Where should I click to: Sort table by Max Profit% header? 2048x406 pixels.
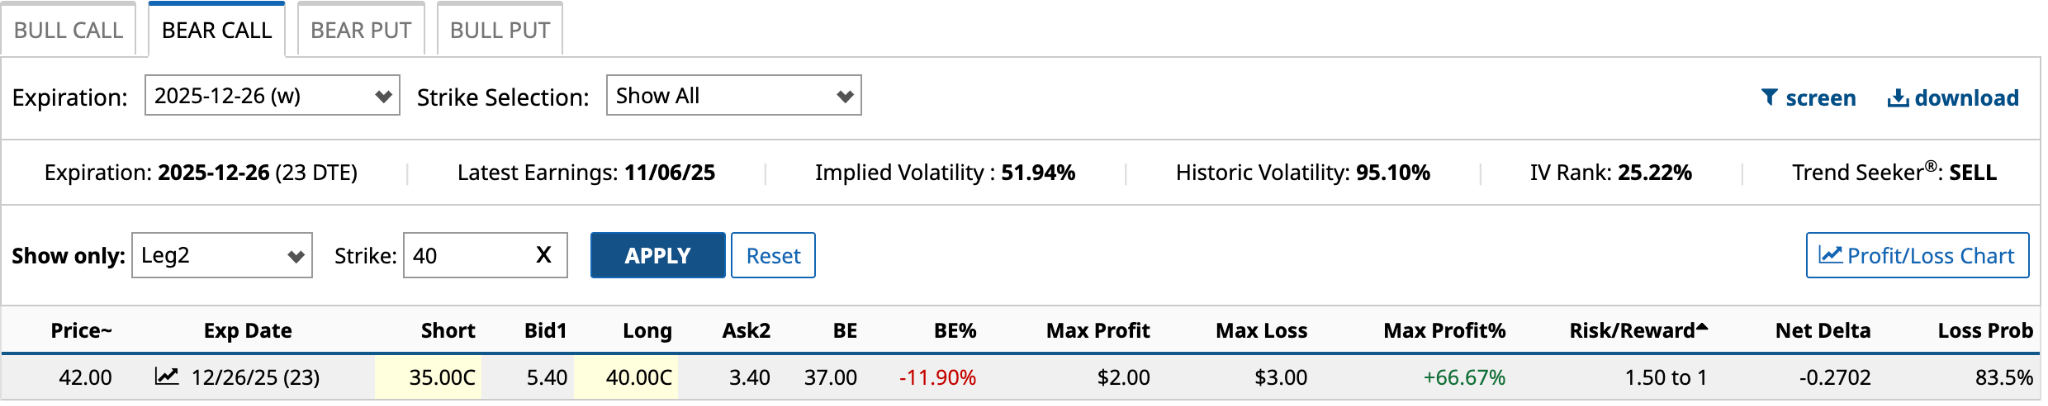pyautogui.click(x=1443, y=331)
